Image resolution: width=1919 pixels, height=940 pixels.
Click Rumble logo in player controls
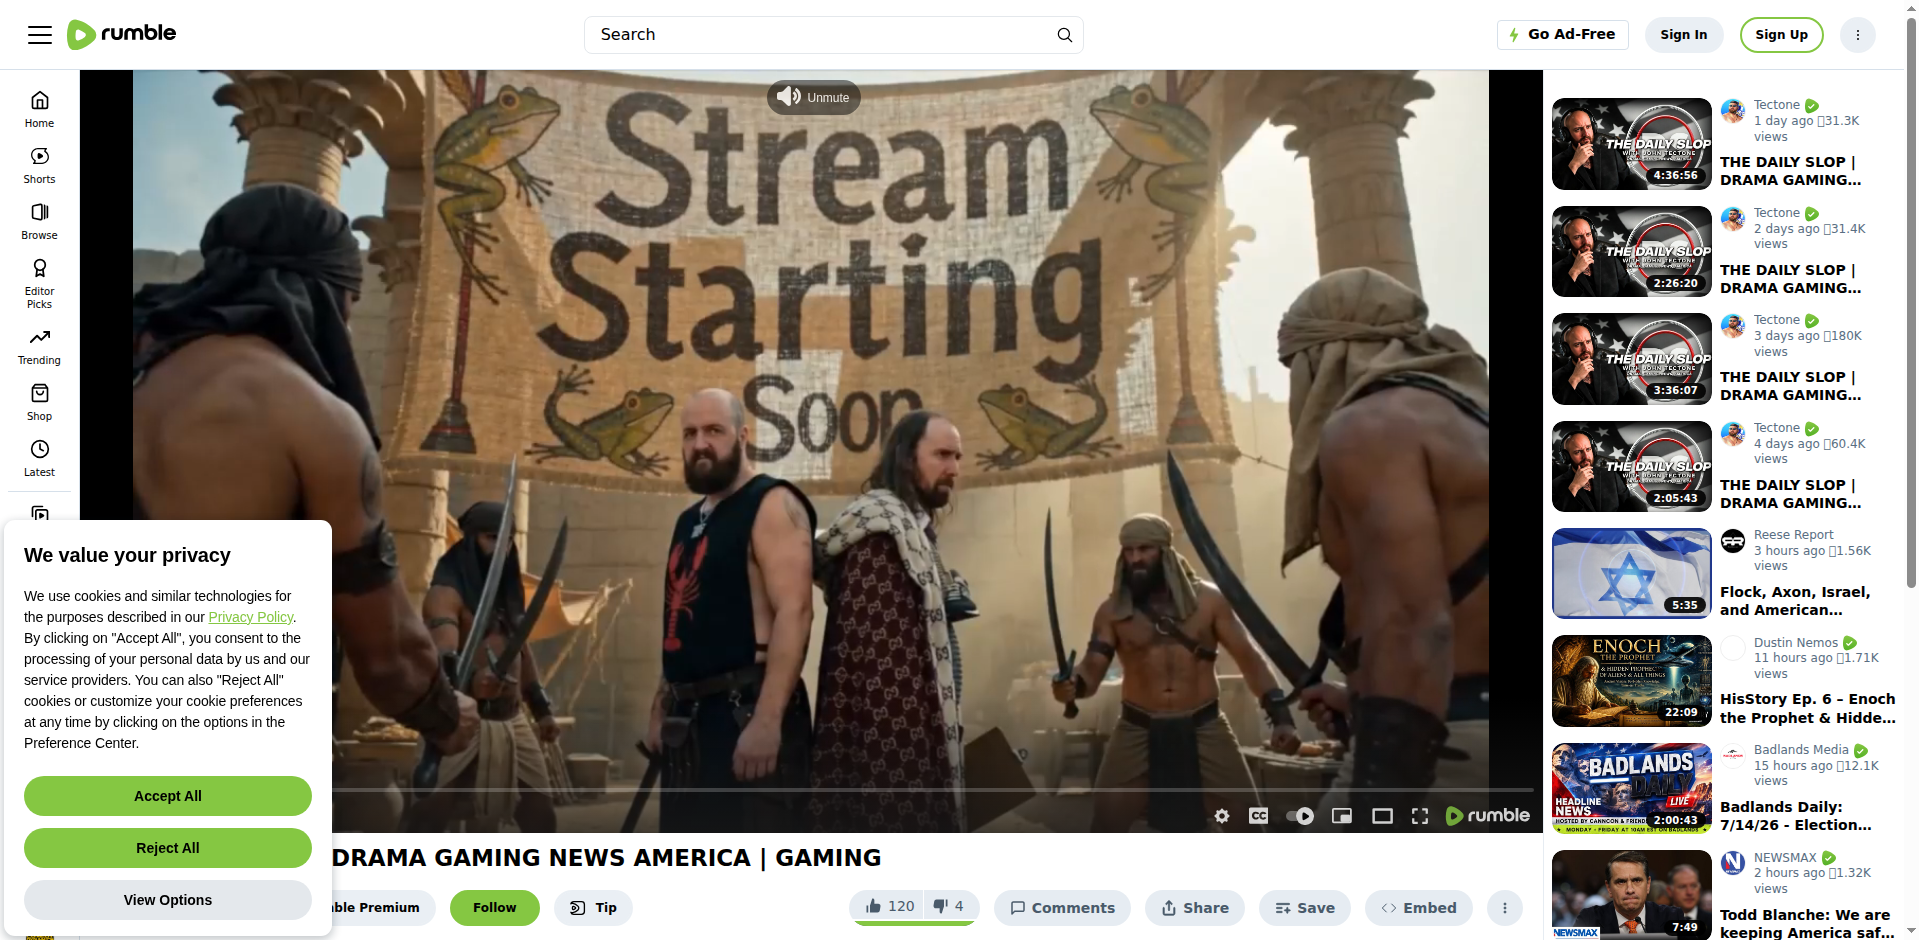point(1488,816)
